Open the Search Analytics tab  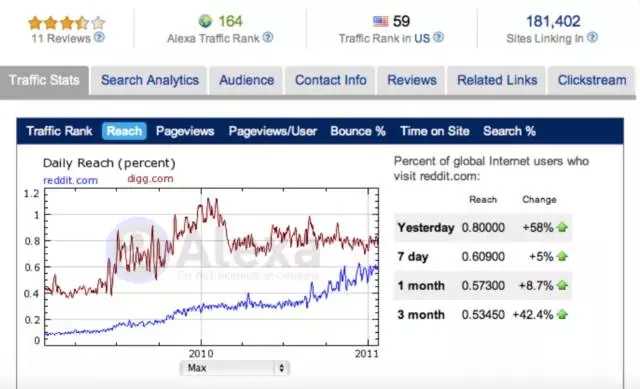tap(149, 80)
